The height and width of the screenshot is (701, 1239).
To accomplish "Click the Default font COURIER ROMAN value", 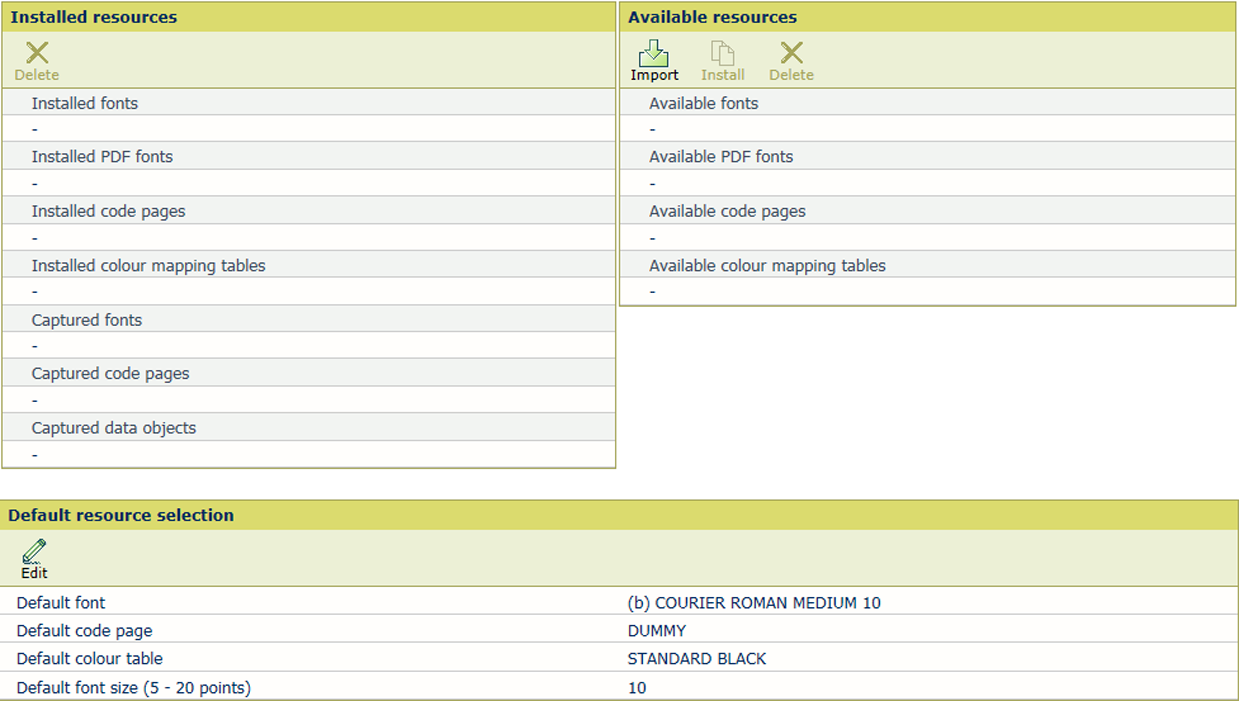I will (x=754, y=603).
